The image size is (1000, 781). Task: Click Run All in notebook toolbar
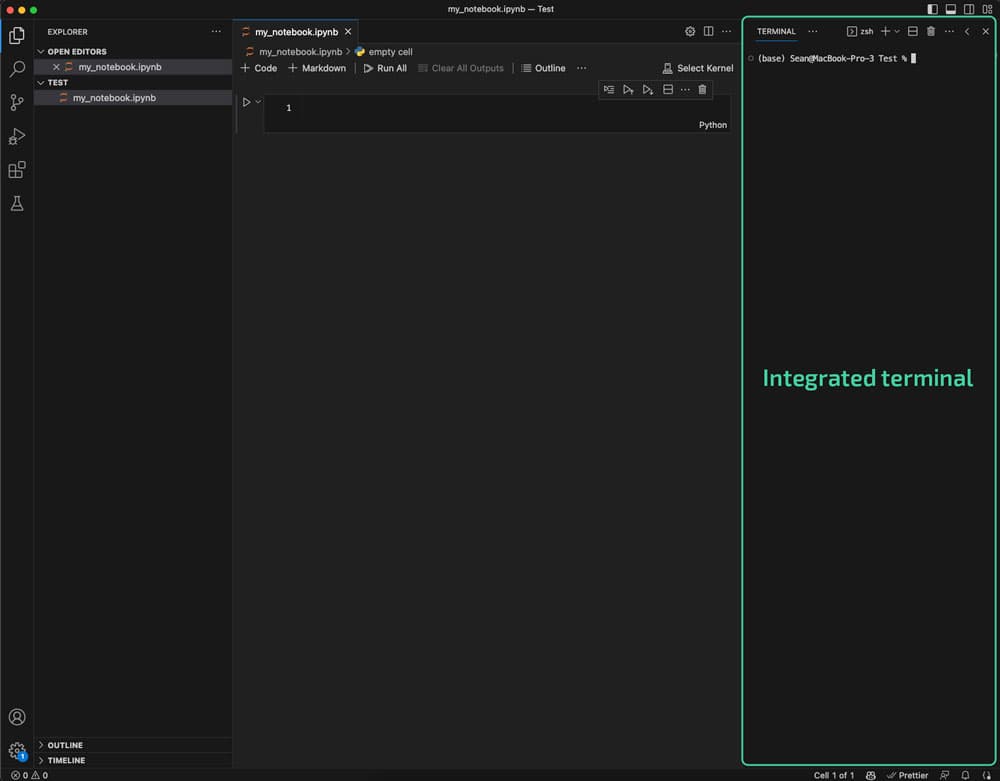[385, 68]
